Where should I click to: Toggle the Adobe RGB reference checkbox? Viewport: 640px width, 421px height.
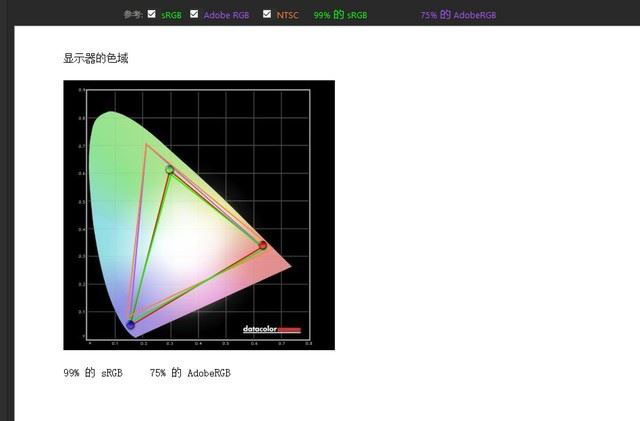[x=194, y=14]
